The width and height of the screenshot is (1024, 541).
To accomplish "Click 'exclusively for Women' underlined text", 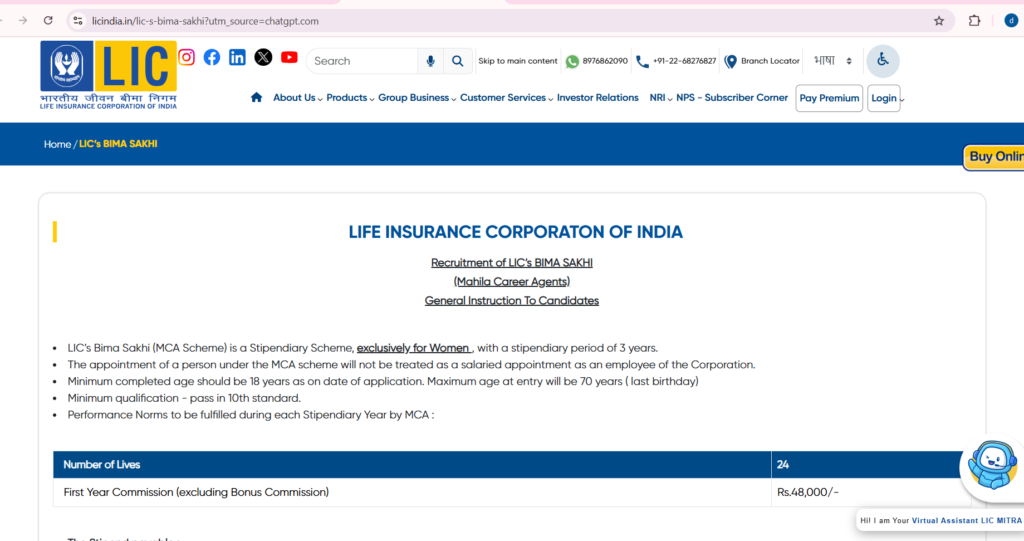I will 413,348.
